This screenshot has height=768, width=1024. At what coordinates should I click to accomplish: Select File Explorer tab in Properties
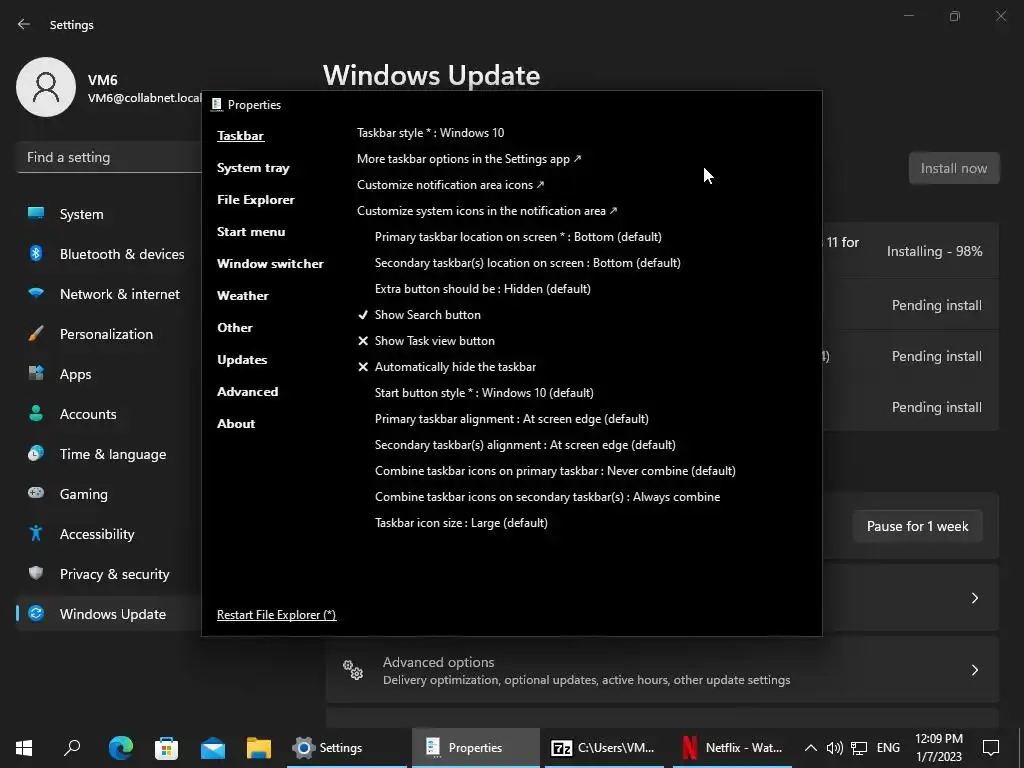255,200
